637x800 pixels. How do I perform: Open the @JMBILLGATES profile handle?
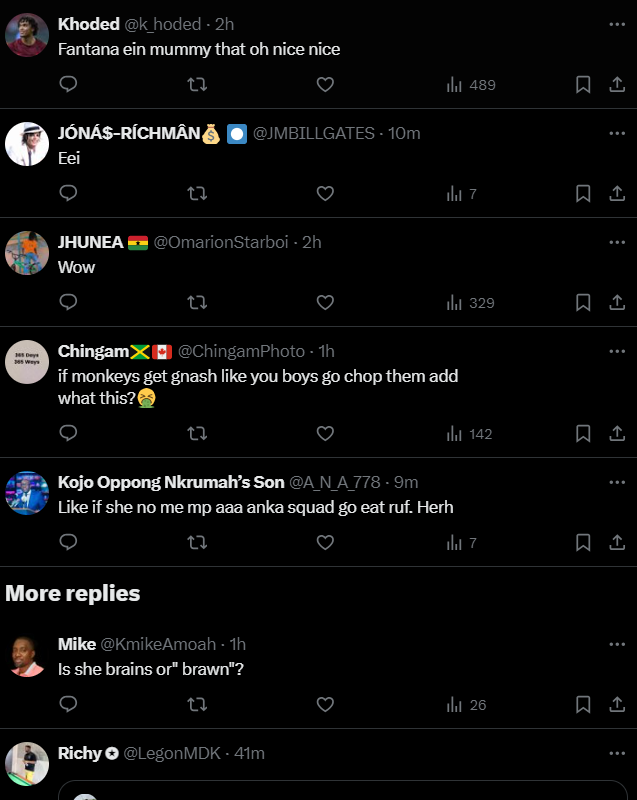(314, 133)
